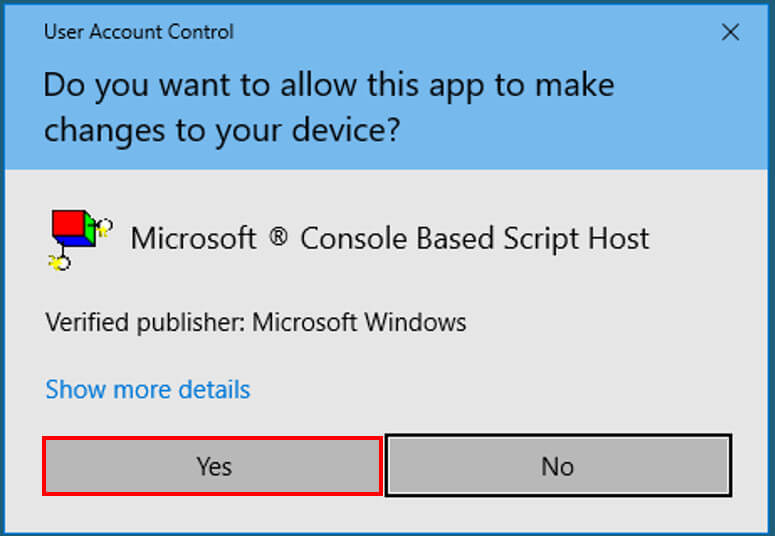Click the "Do you want to allow" heading line

coord(328,85)
